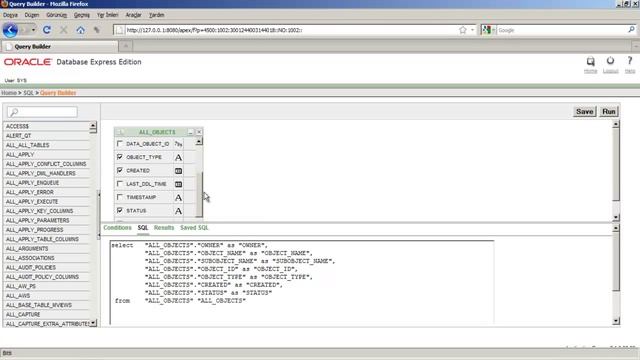
Task: Collapse the ALL_OBJECTS table panel
Action: coord(190,132)
